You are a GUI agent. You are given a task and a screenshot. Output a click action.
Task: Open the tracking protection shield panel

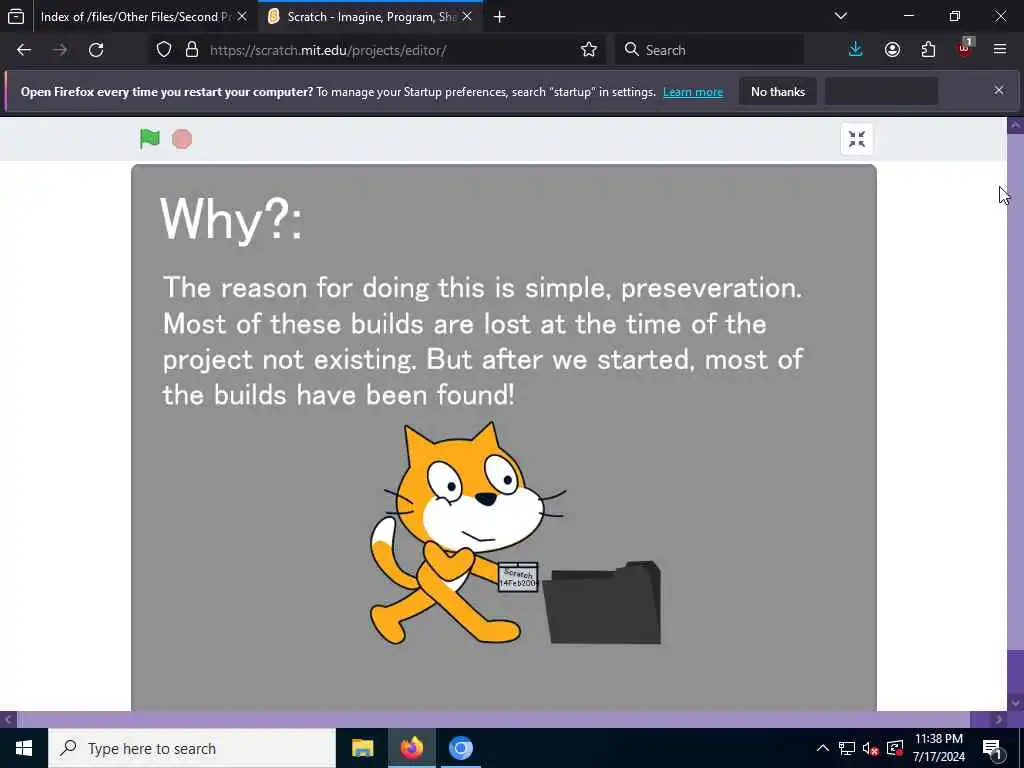164,50
